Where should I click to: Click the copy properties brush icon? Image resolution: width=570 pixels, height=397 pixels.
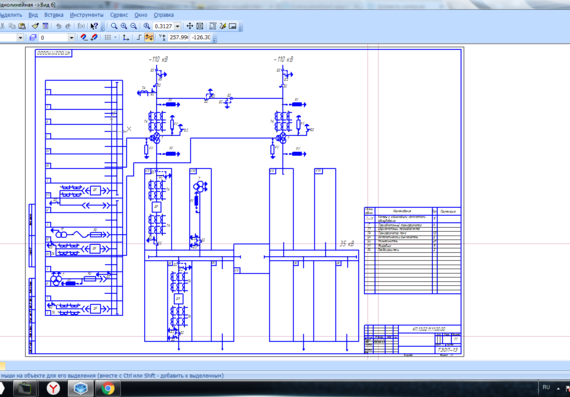pos(35,26)
